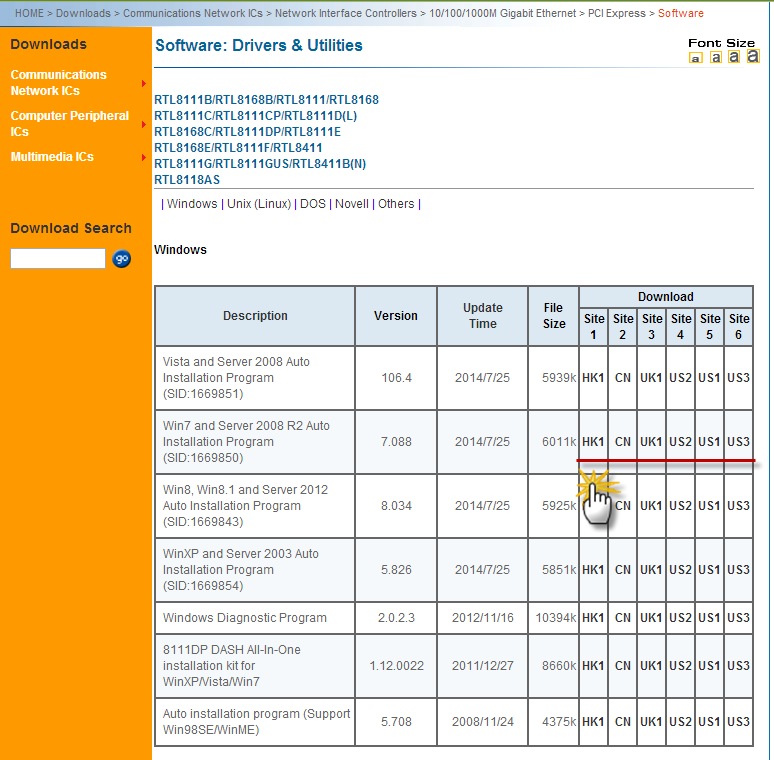Expand Communications Network ICs arrow

pyautogui.click(x=144, y=83)
